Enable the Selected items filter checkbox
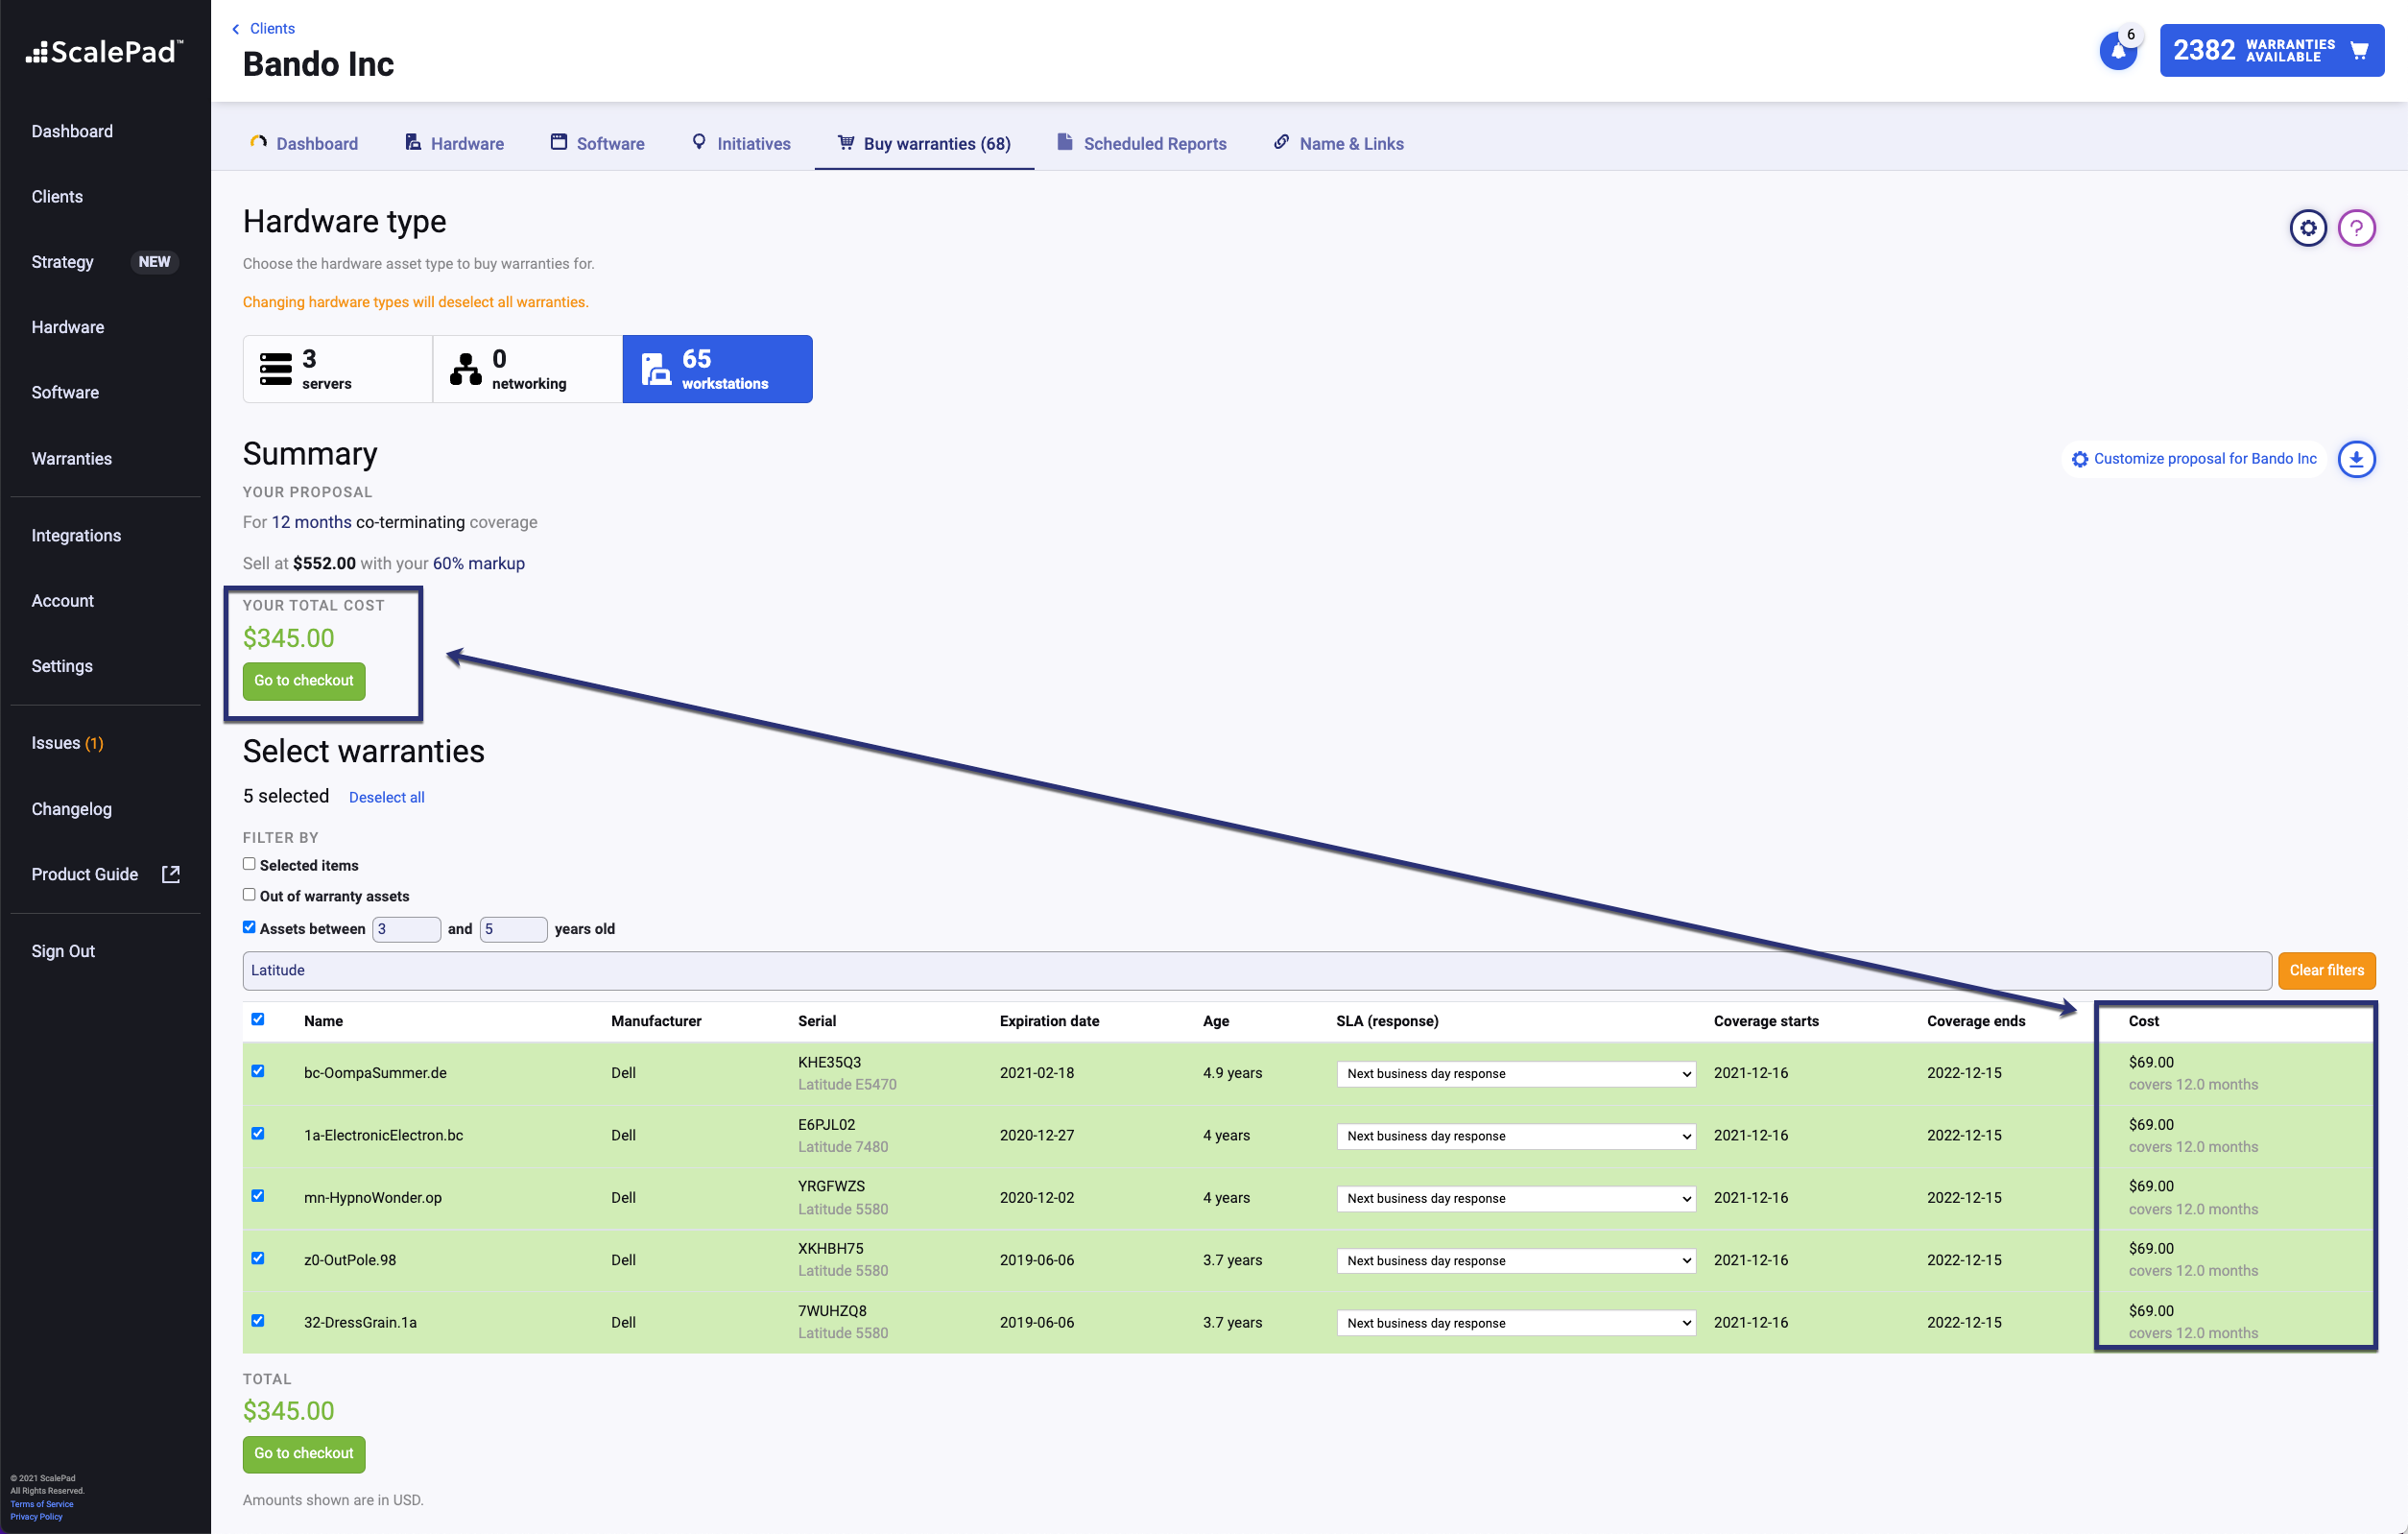 click(249, 864)
